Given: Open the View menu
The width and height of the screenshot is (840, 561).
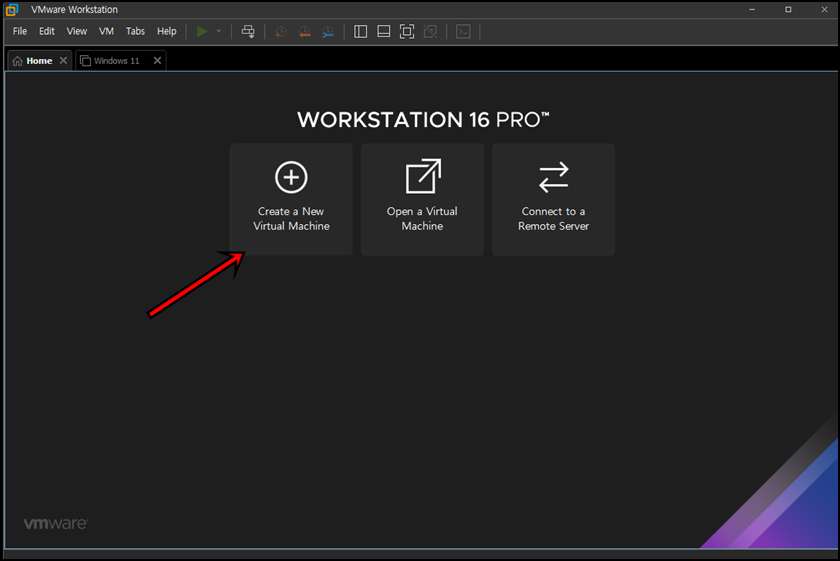Looking at the screenshot, I should pos(77,31).
